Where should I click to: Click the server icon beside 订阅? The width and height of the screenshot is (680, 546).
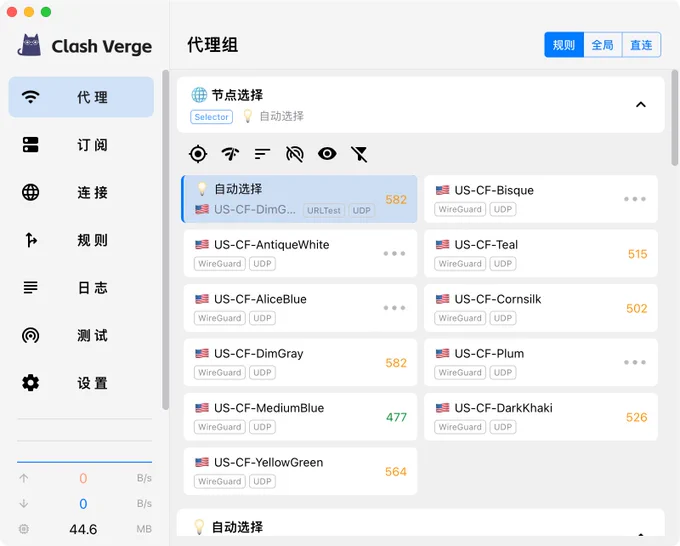[x=30, y=145]
